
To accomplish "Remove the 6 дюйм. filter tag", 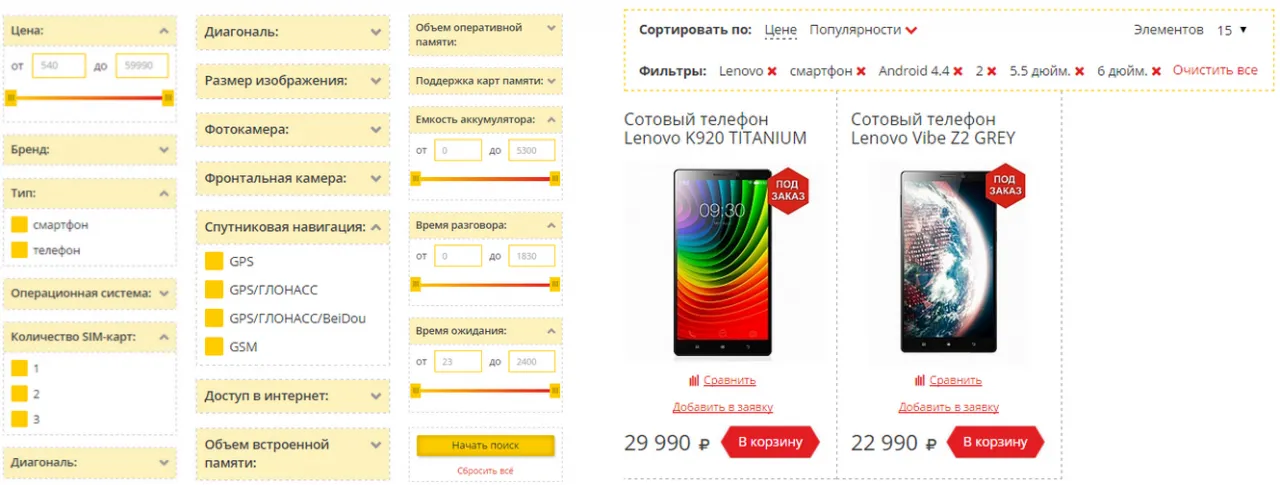I will pos(1156,72).
